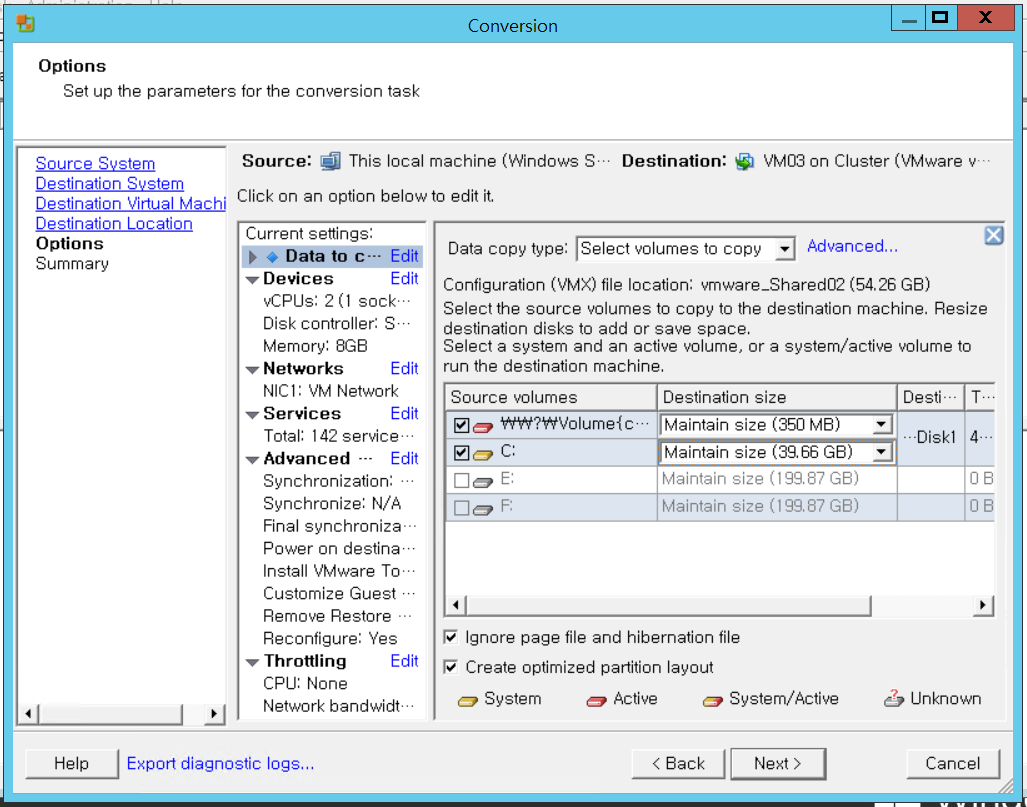Check the F: volume checkbox

tap(461, 507)
